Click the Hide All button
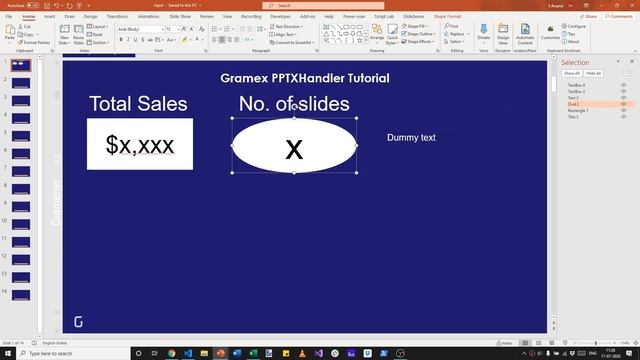640x360 pixels. coord(593,73)
